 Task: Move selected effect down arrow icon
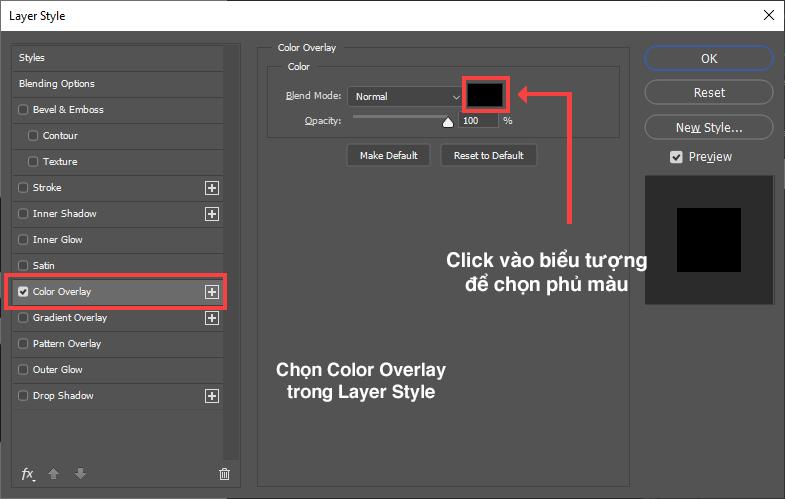click(x=80, y=473)
